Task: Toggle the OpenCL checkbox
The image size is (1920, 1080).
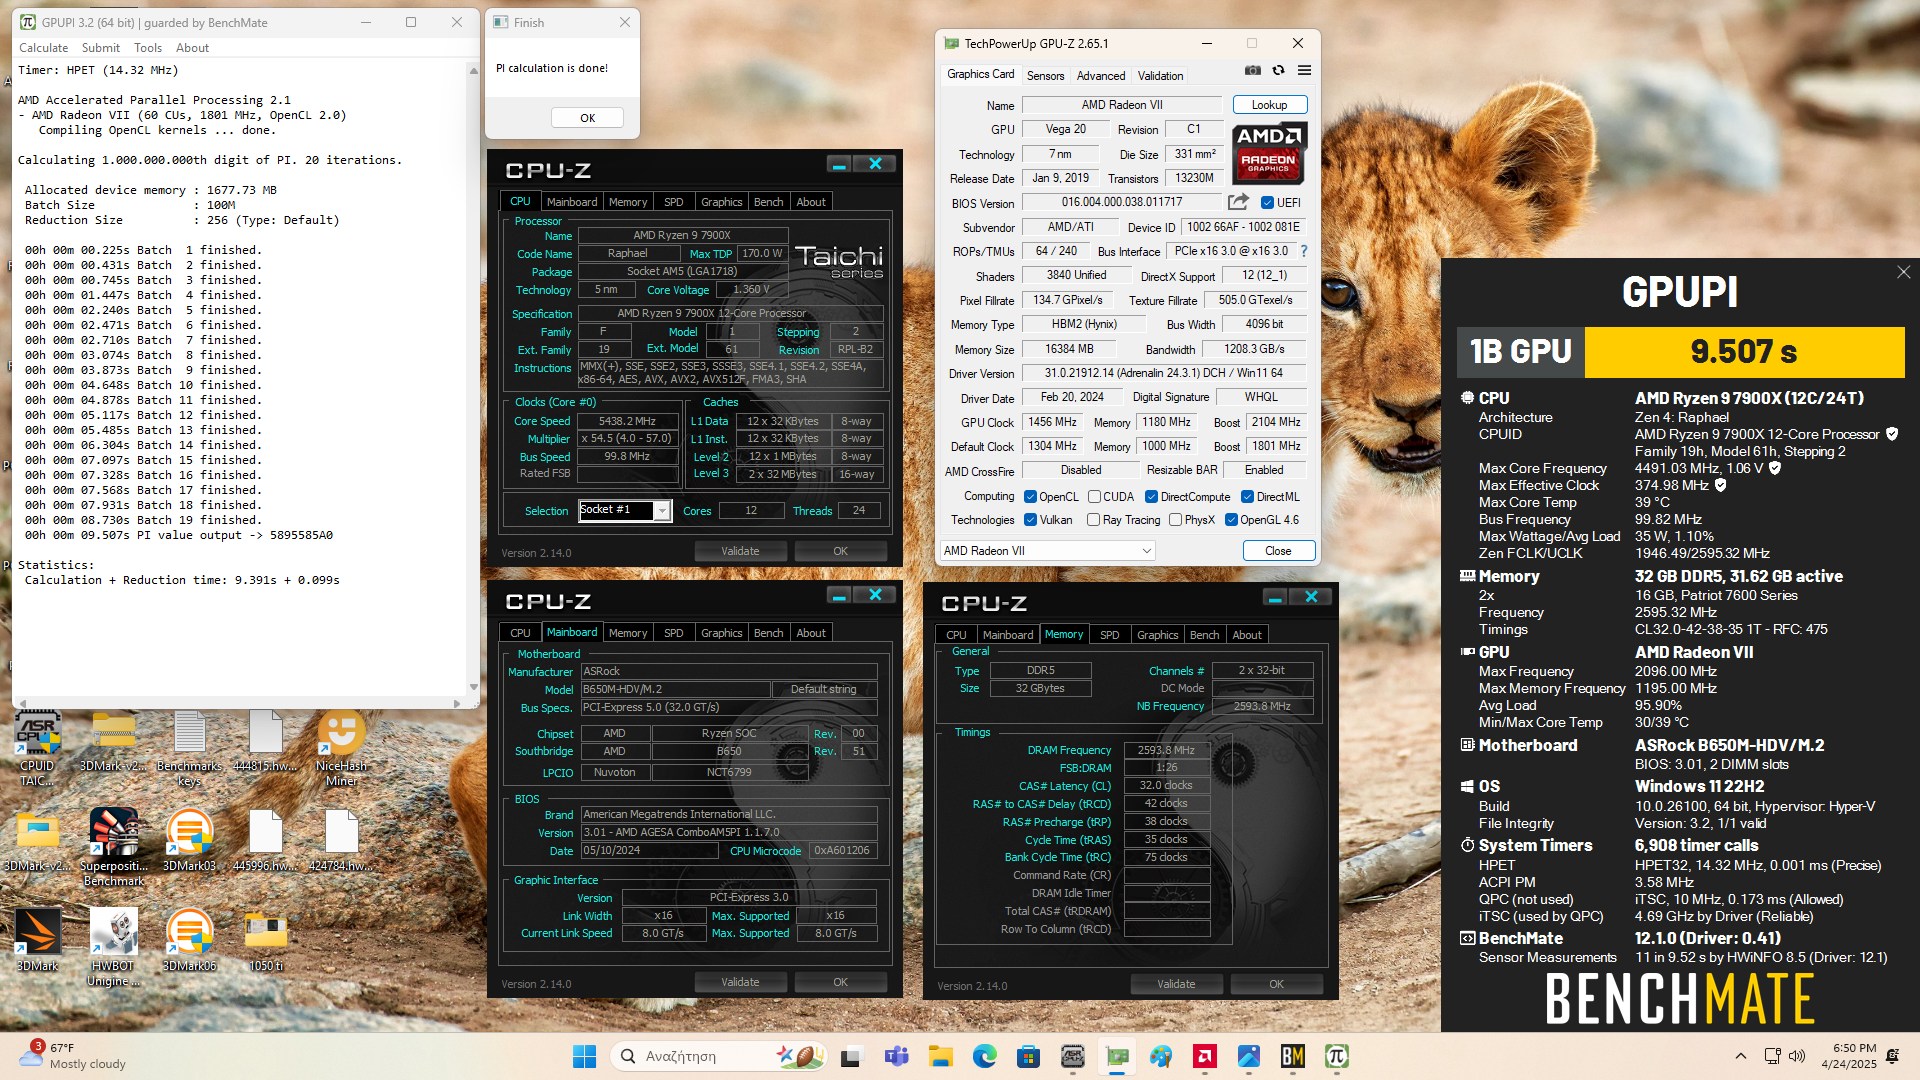Action: [x=1030, y=497]
